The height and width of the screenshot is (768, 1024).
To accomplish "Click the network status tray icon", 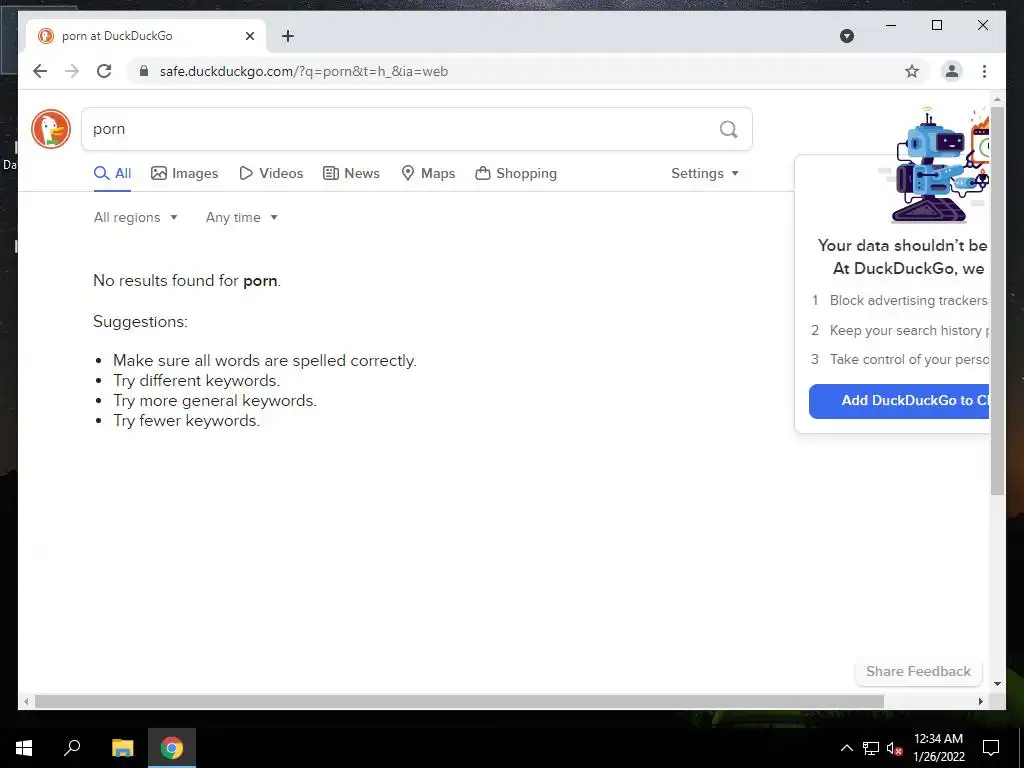I will pyautogui.click(x=871, y=748).
